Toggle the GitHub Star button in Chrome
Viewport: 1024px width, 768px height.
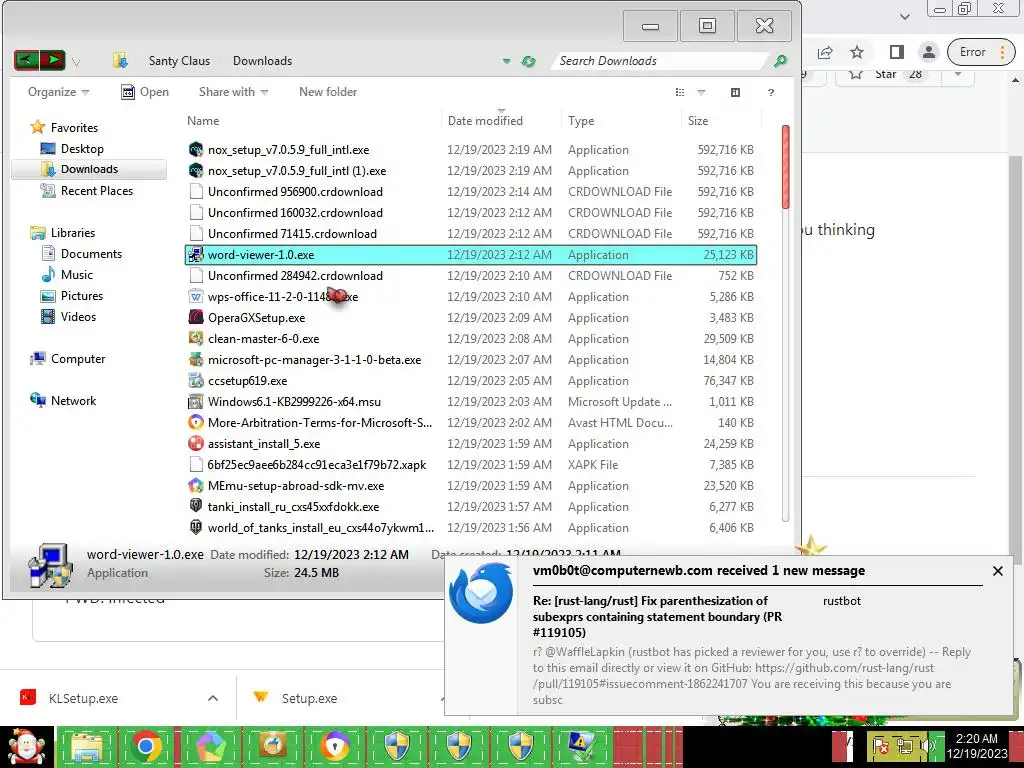[886, 74]
